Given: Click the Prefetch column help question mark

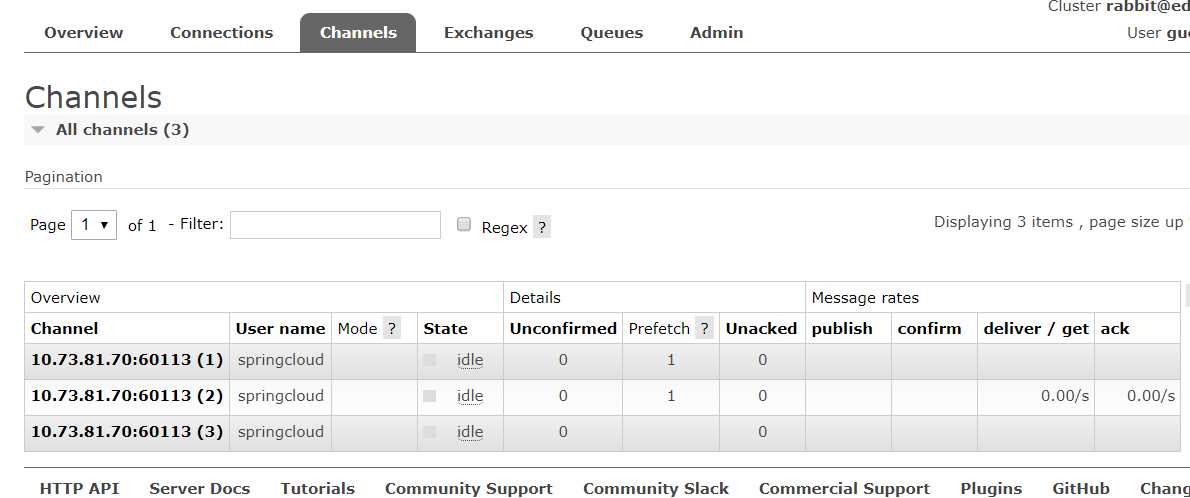Looking at the screenshot, I should coord(705,328).
